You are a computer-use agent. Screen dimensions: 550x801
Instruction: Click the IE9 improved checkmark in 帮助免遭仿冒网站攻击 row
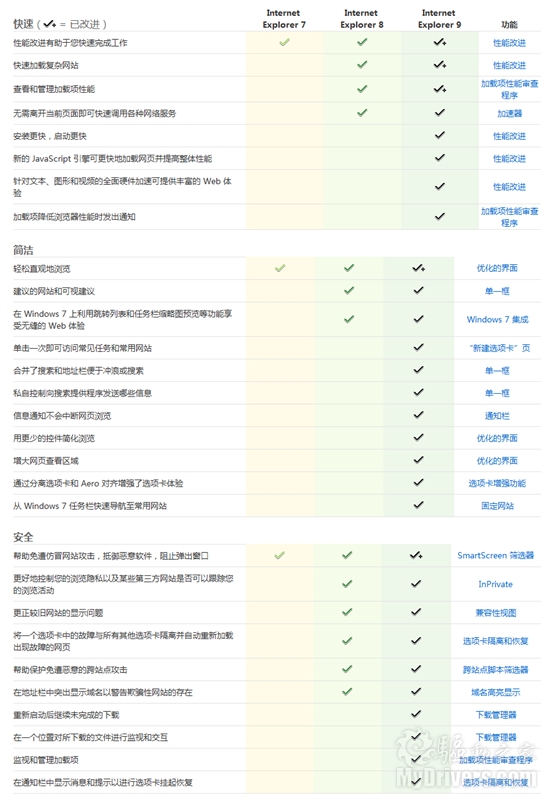coord(416,555)
